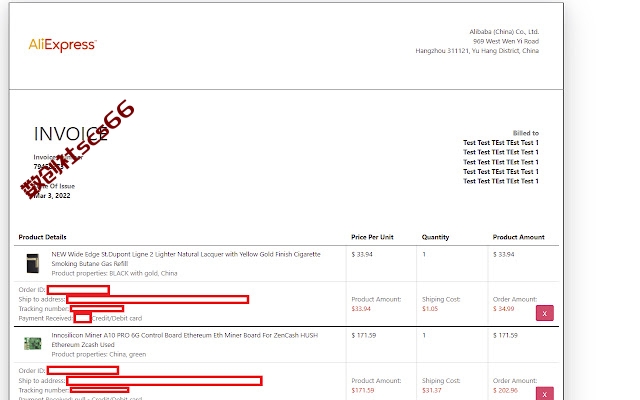Click the 'Mar 3, 2022' issue date

(x=52, y=196)
